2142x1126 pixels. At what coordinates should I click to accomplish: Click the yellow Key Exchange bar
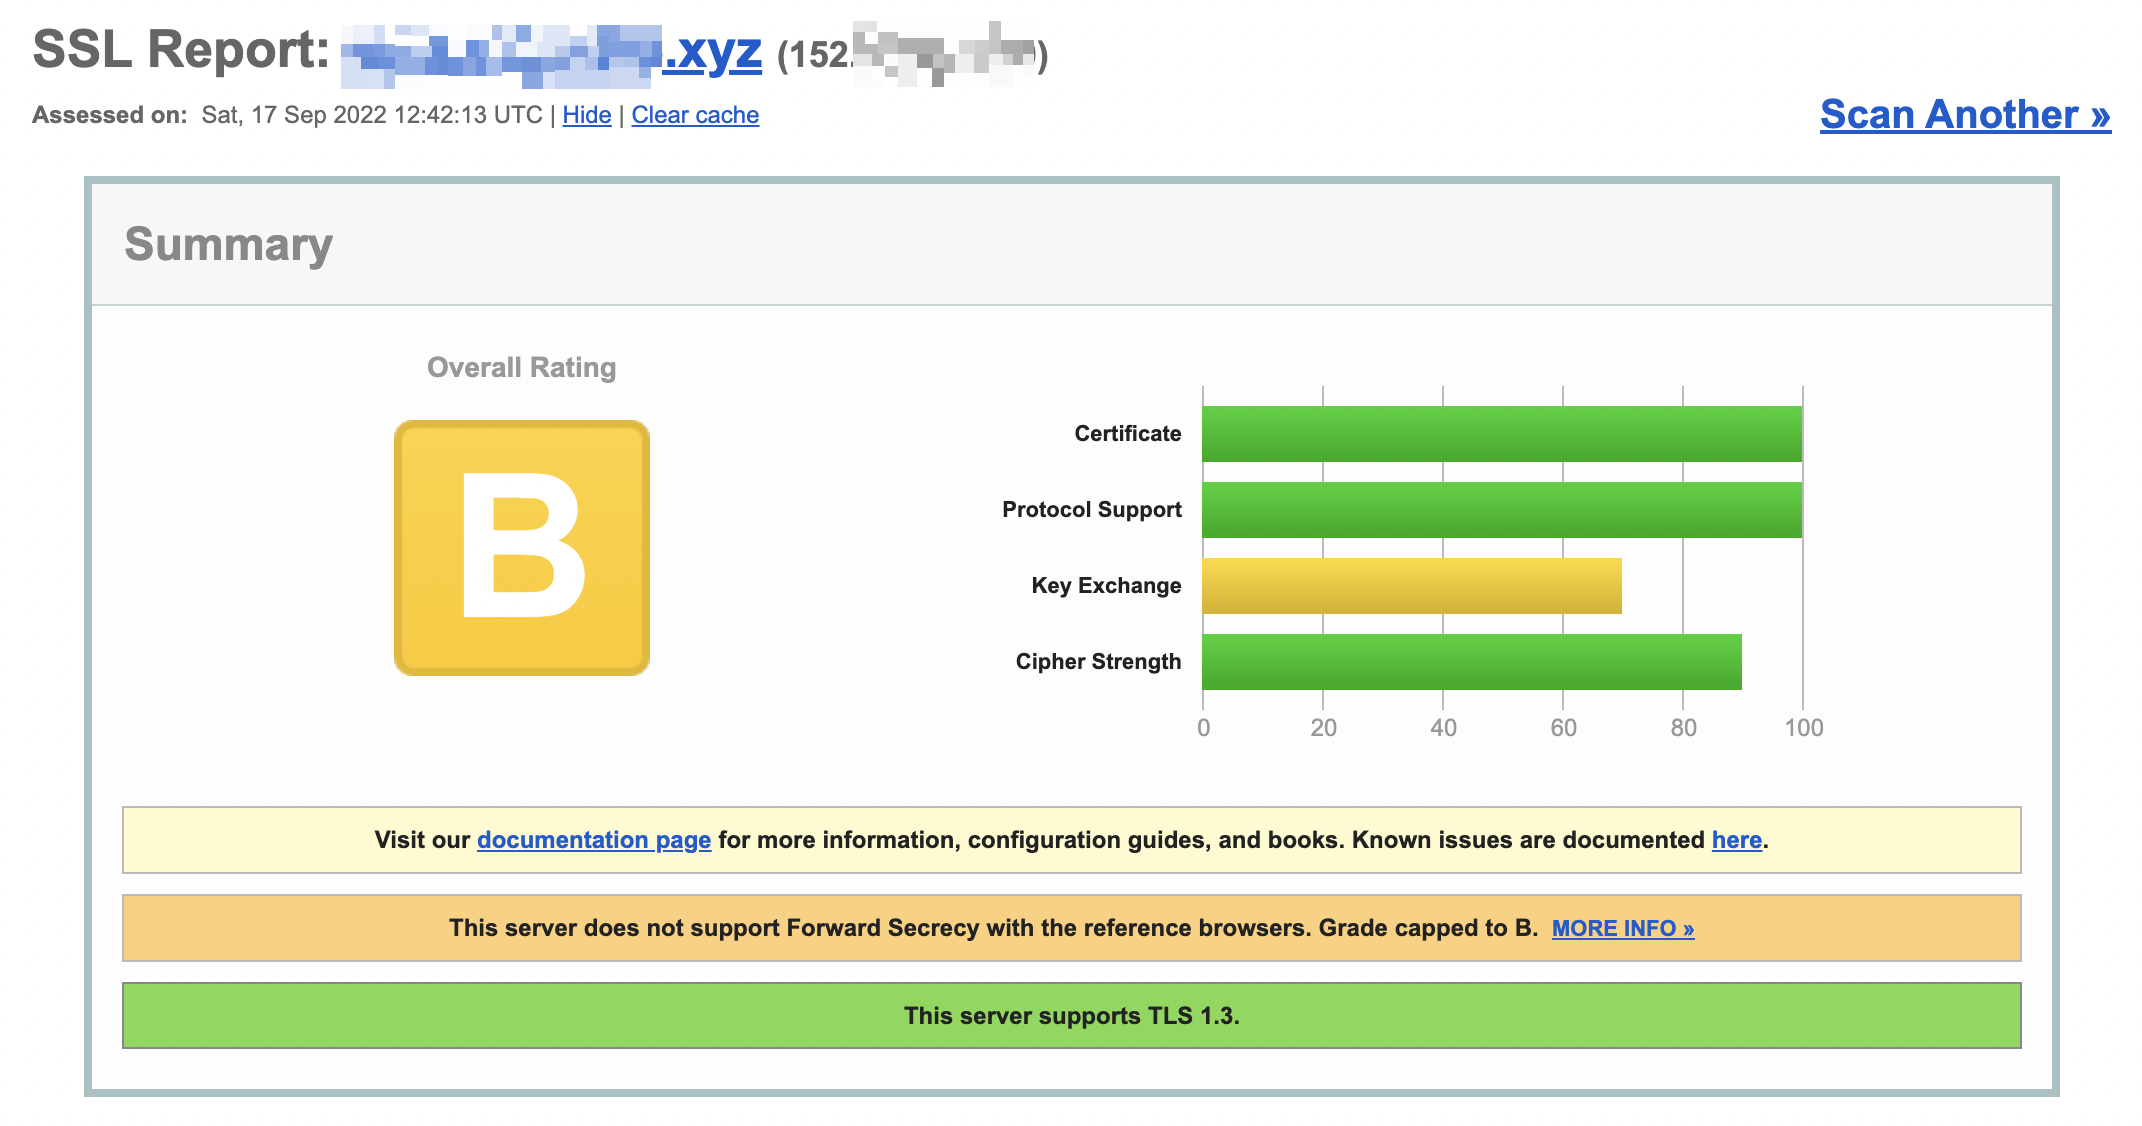[1410, 585]
